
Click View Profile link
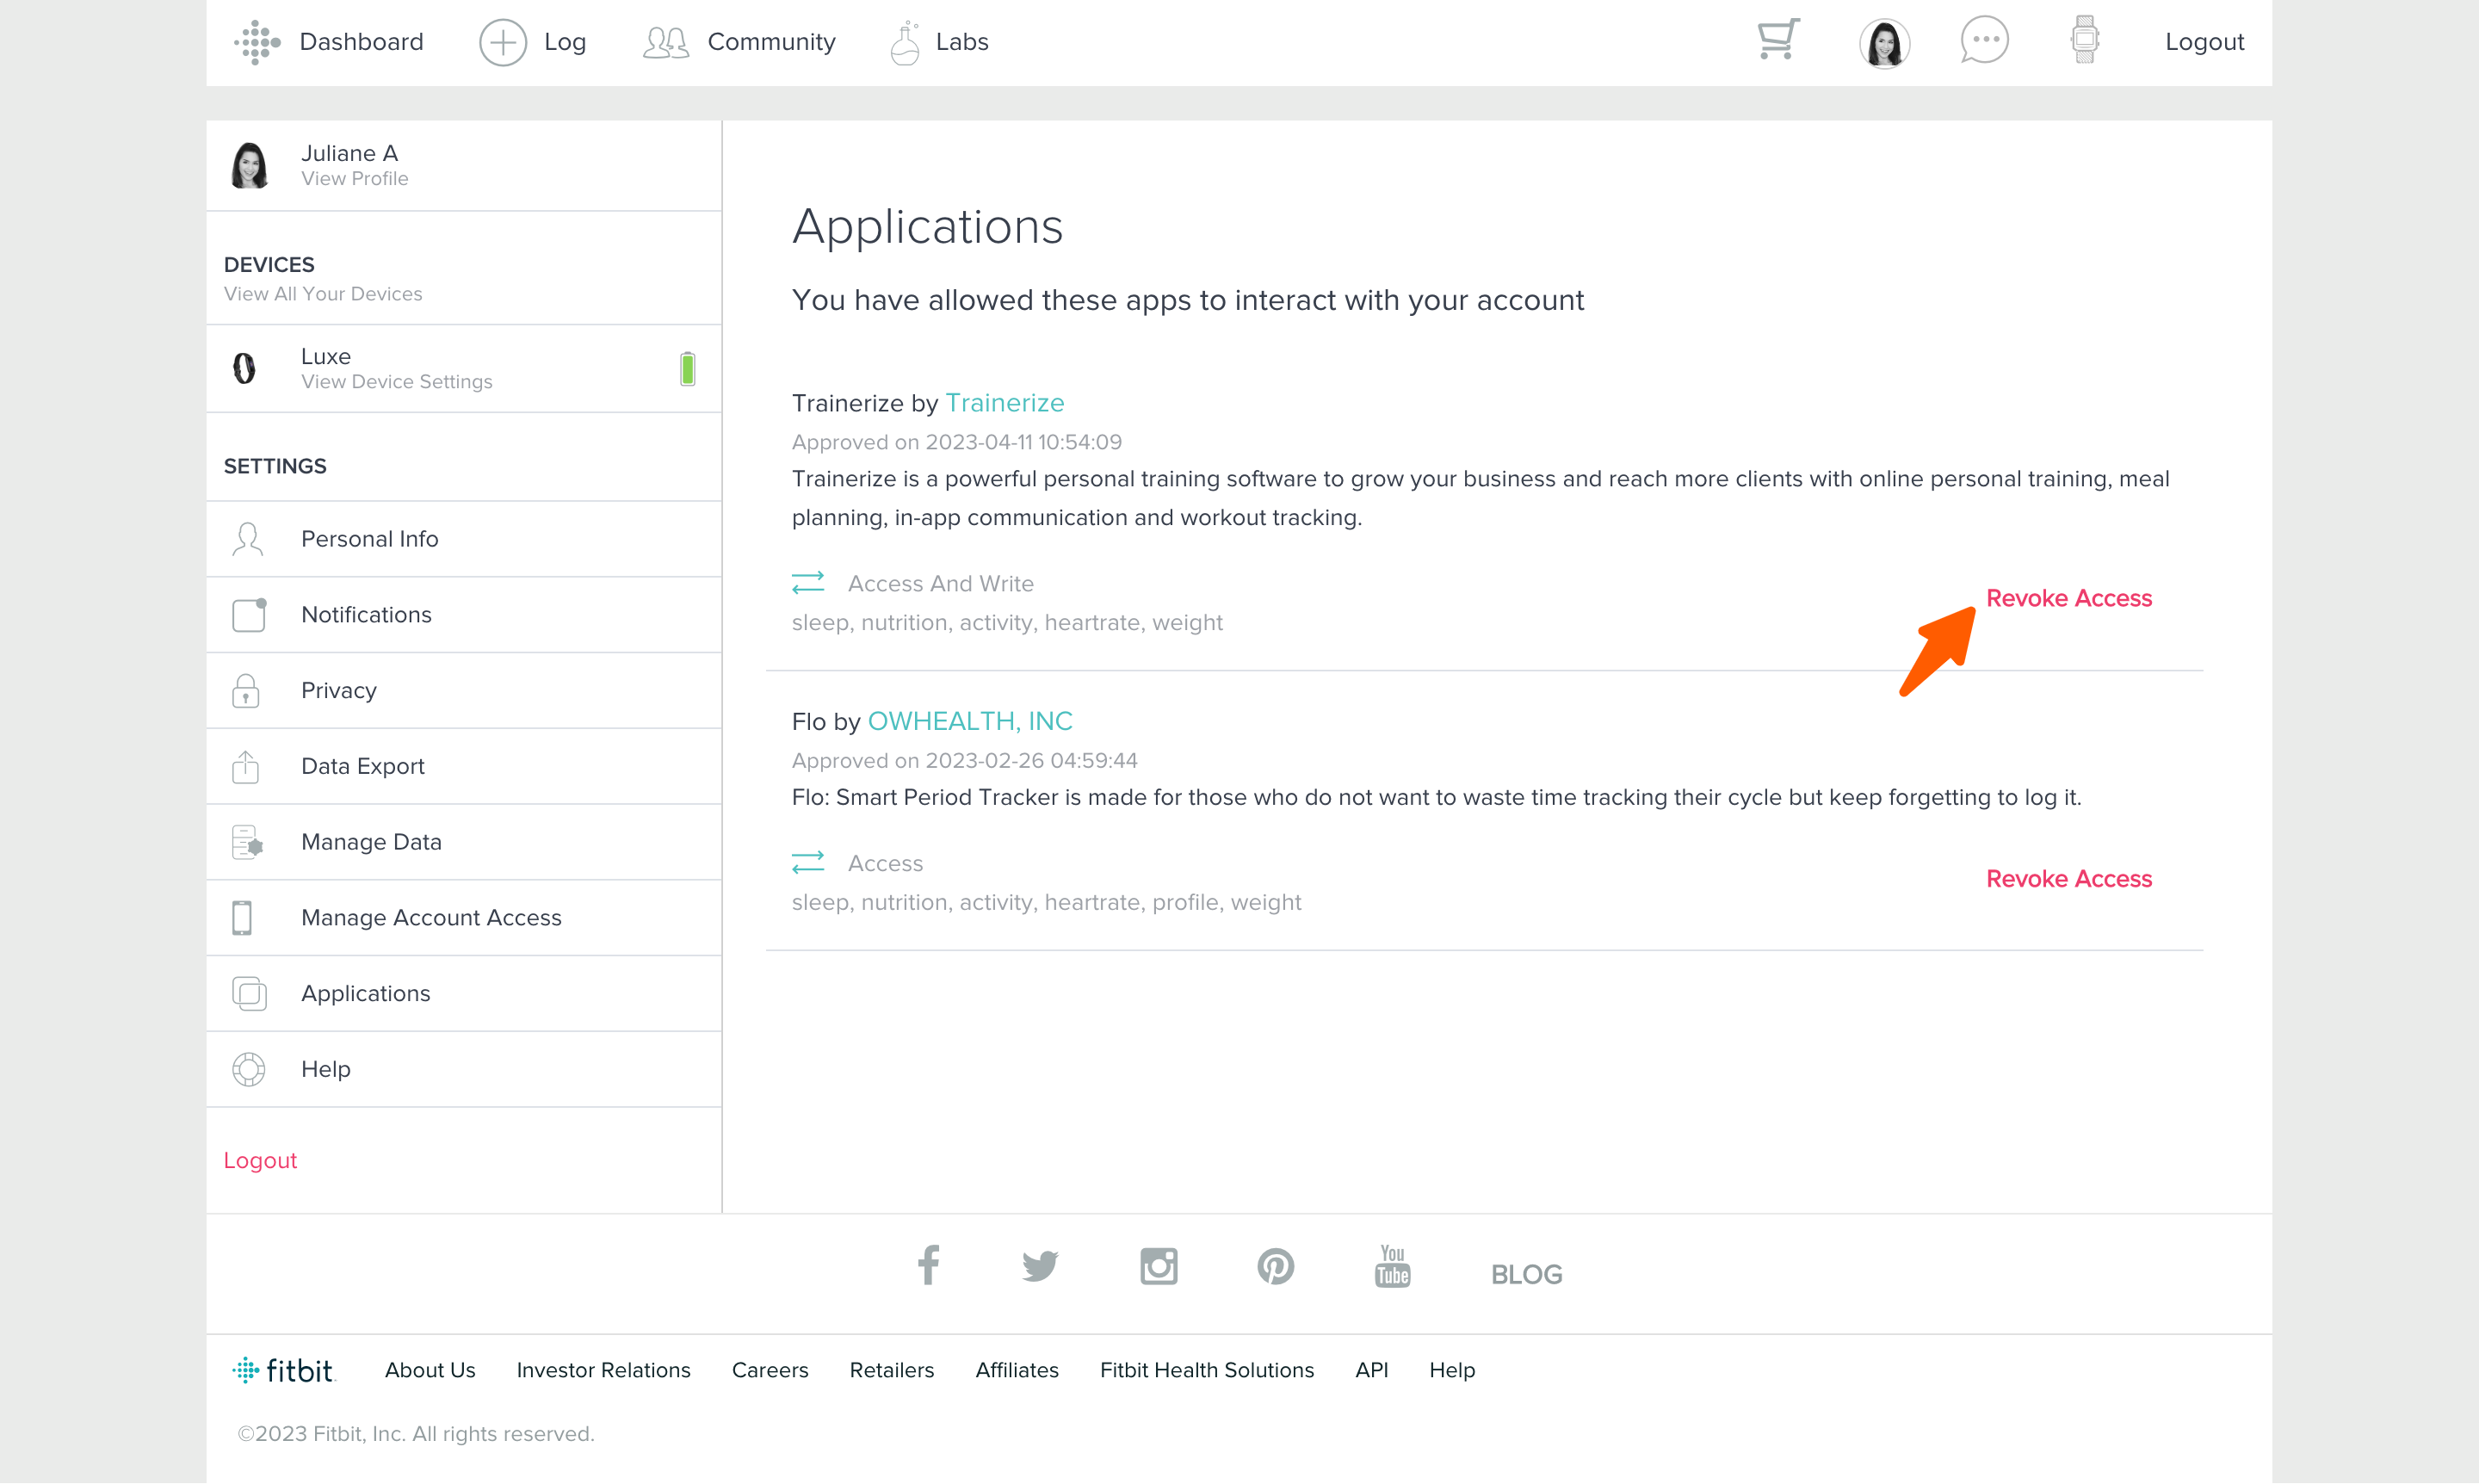coord(354,179)
